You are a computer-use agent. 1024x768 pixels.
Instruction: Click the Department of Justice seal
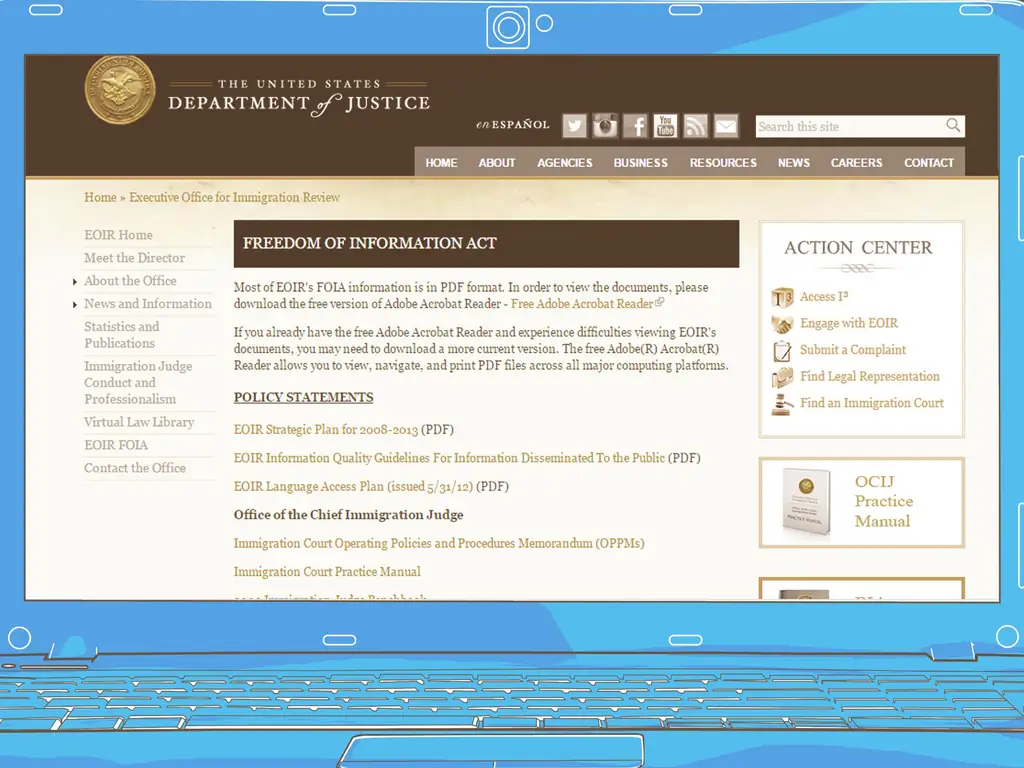click(120, 90)
